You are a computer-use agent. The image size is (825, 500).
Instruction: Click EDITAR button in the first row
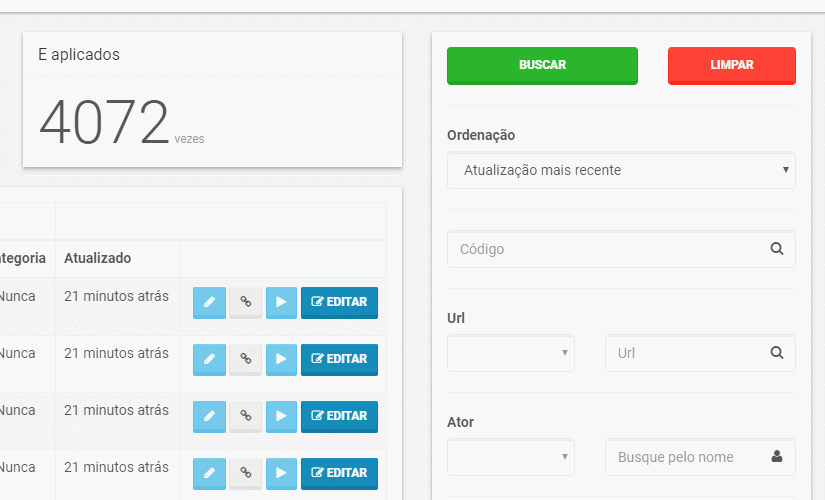[339, 302]
